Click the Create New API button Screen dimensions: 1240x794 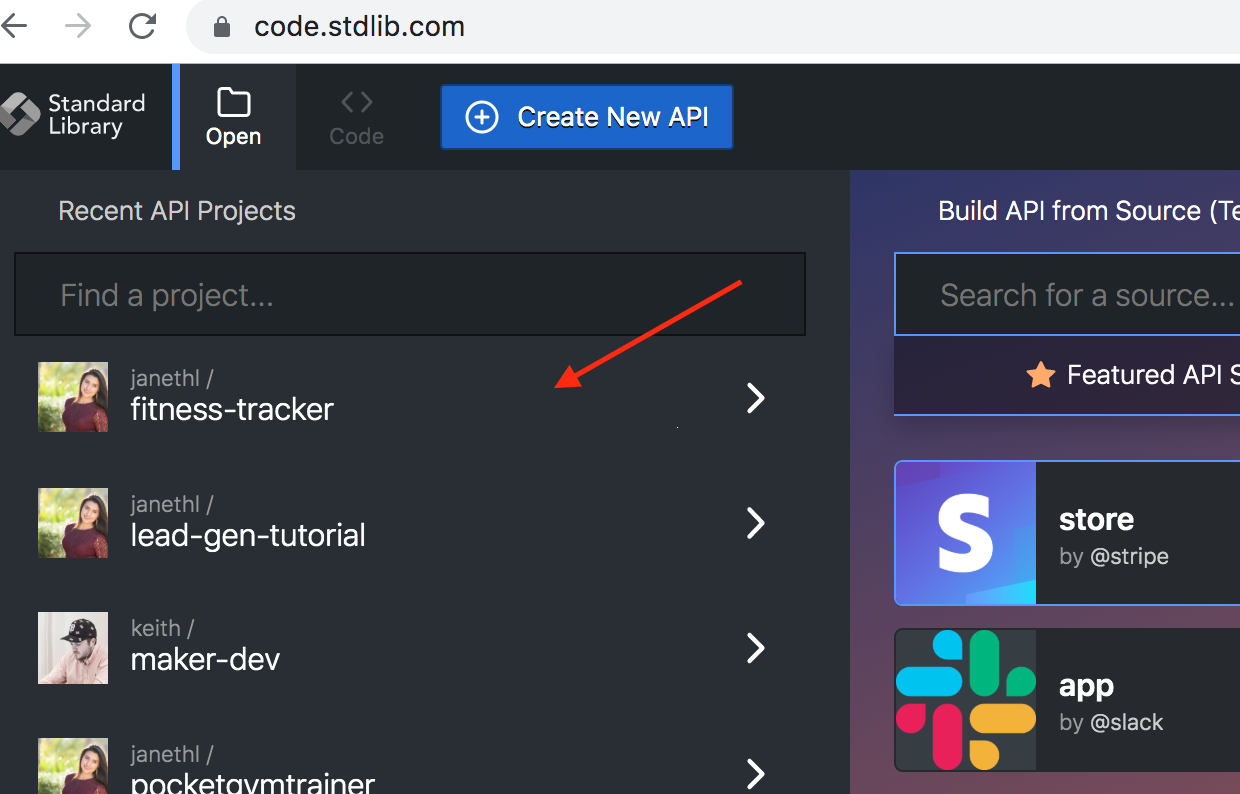[x=587, y=117]
